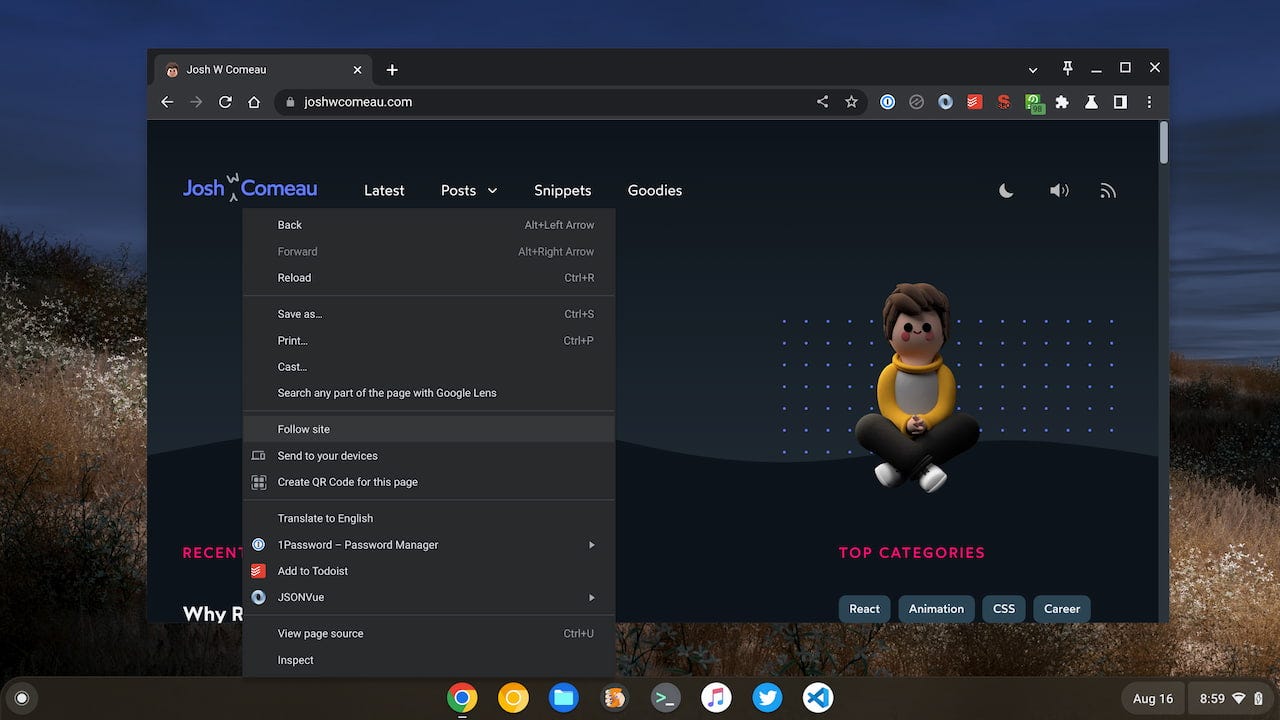Bookmark this page with the star icon

851,102
